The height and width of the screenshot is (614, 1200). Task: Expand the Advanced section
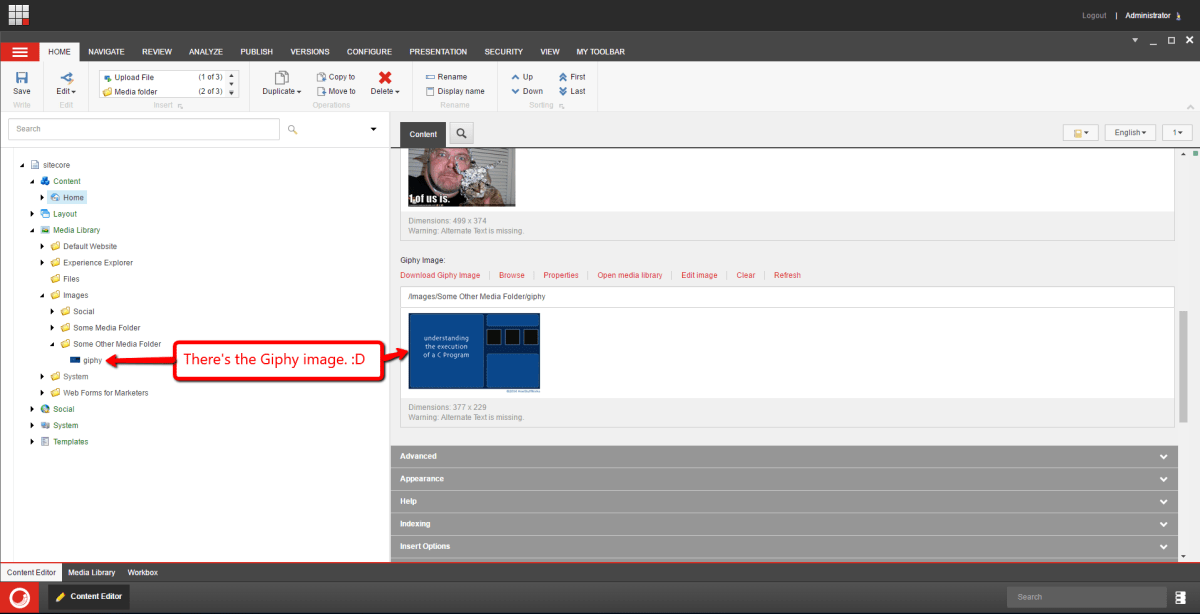click(780, 456)
